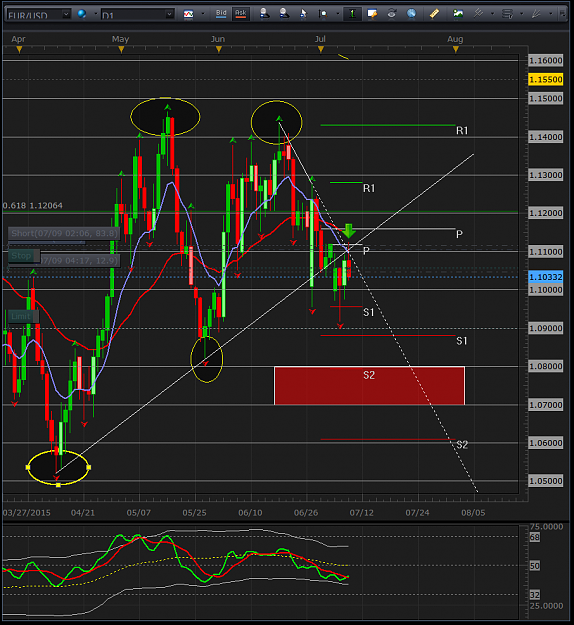Toggle the green auto-scale "1" button
574x625 pixels.
(352, 14)
